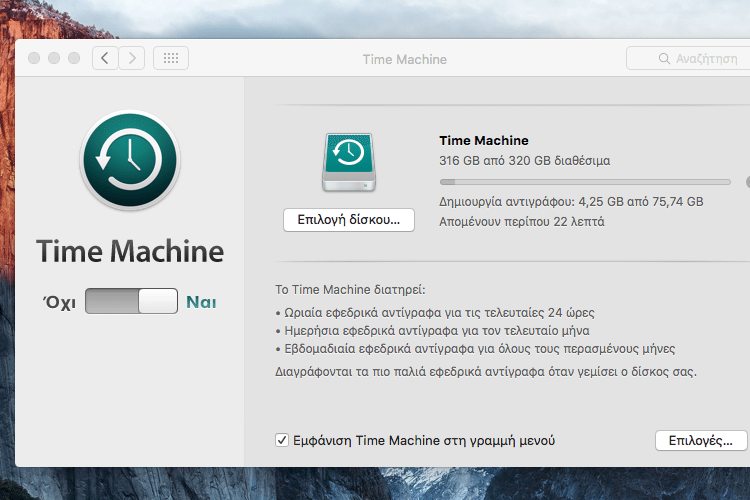750x500 pixels.
Task: Click the Όχι label beside the switch
Action: pyautogui.click(x=59, y=302)
